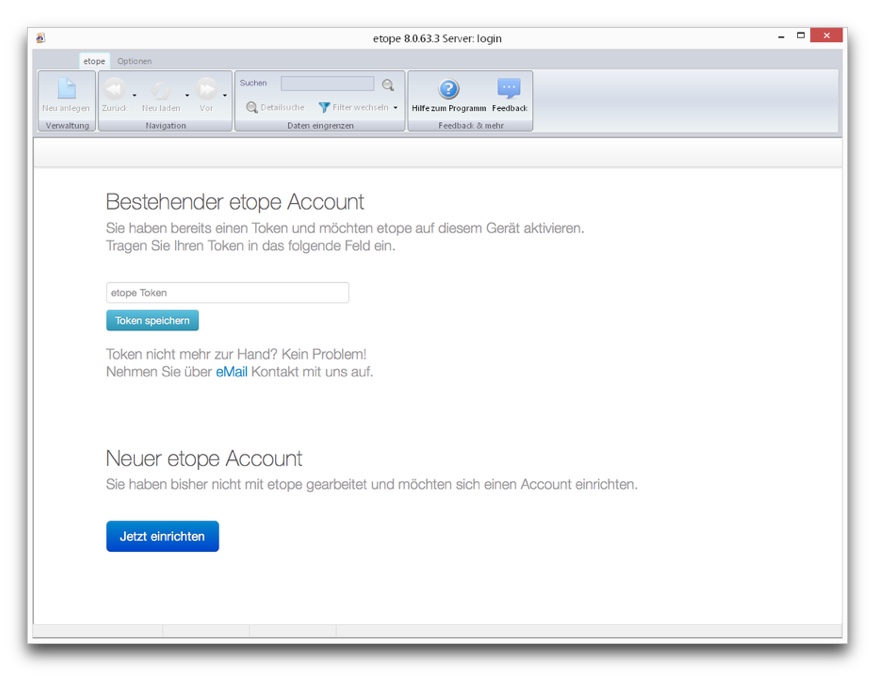Focus the etope Token input field
Image resolution: width=872 pixels, height=677 pixels.
point(227,293)
